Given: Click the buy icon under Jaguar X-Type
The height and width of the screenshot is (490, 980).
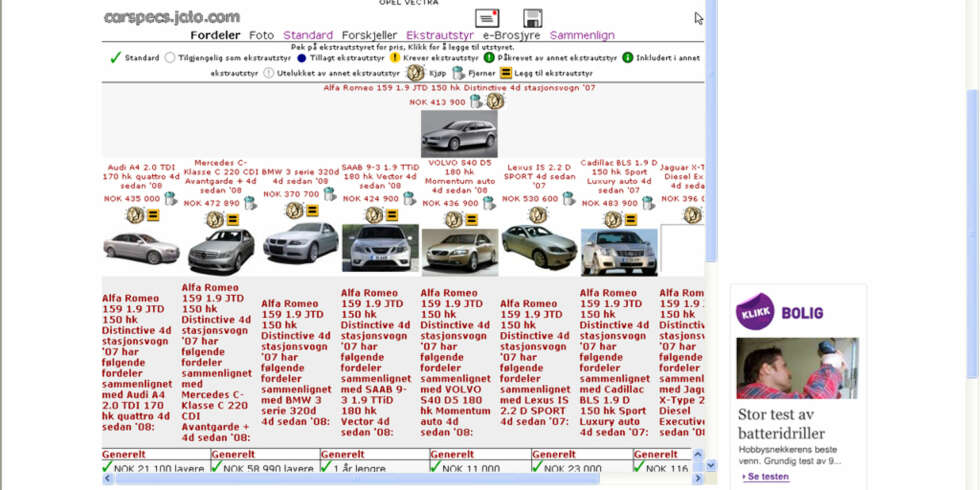Looking at the screenshot, I should [x=692, y=215].
